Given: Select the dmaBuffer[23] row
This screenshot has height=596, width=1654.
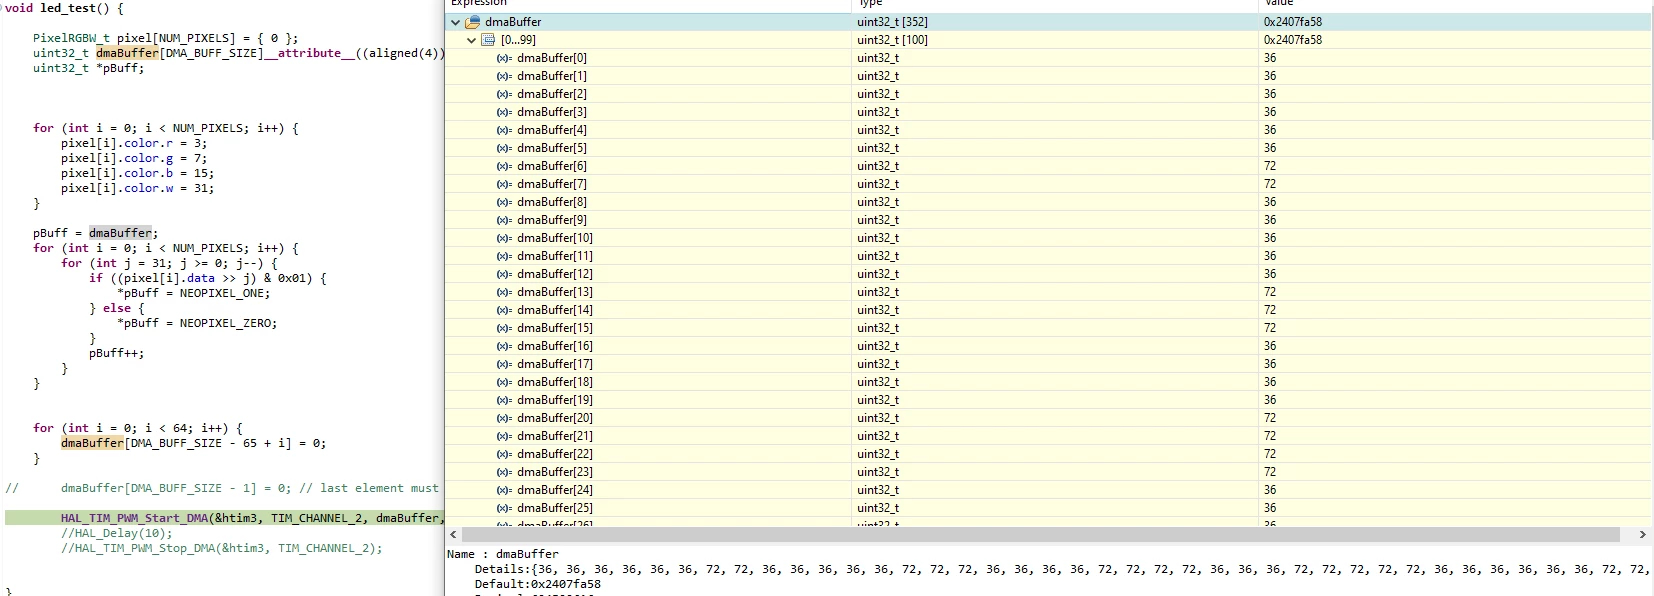Looking at the screenshot, I should click(x=1048, y=472).
